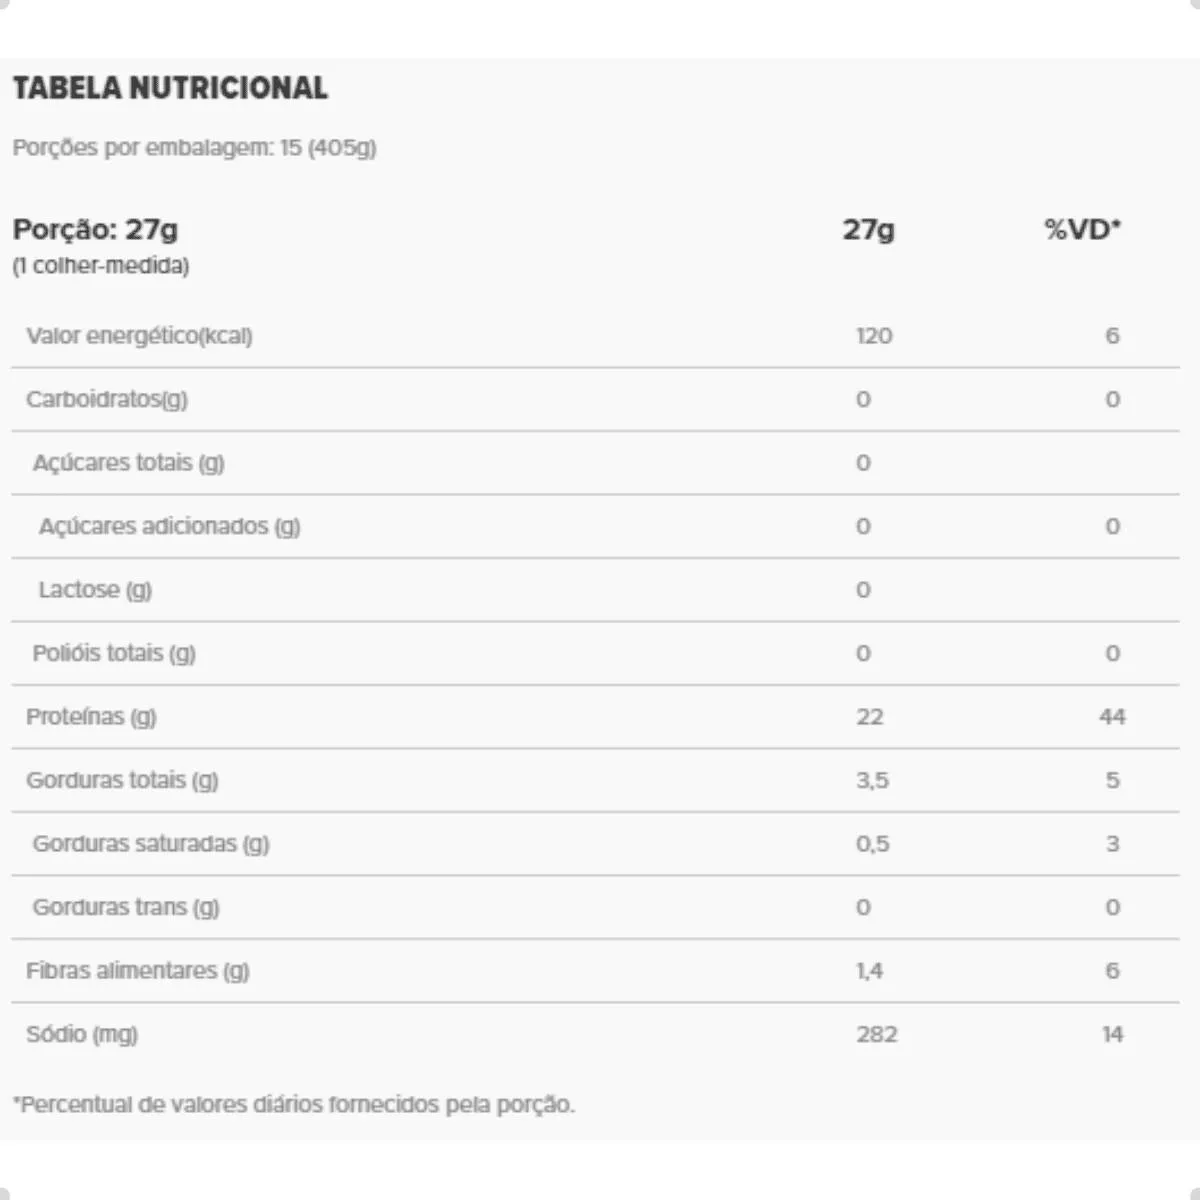This screenshot has width=1200, height=1200.
Task: Click the %VD* column header
Action: [x=1082, y=229]
